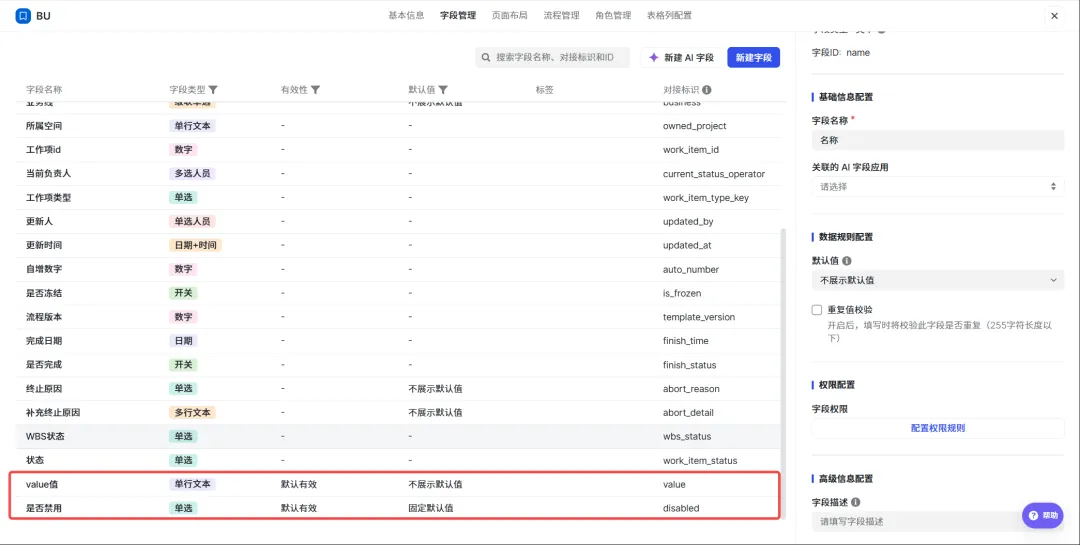Viewport: 1080px width, 545px height.
Task: Click the current_status_operator identifier
Action: 714,174
